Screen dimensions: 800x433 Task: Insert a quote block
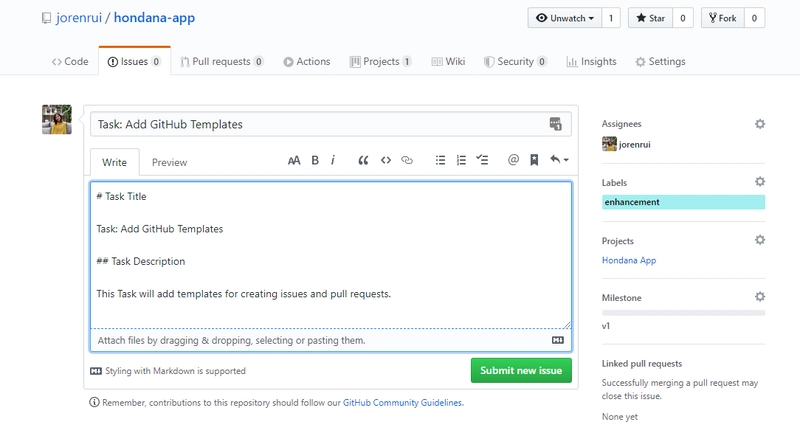click(x=363, y=160)
